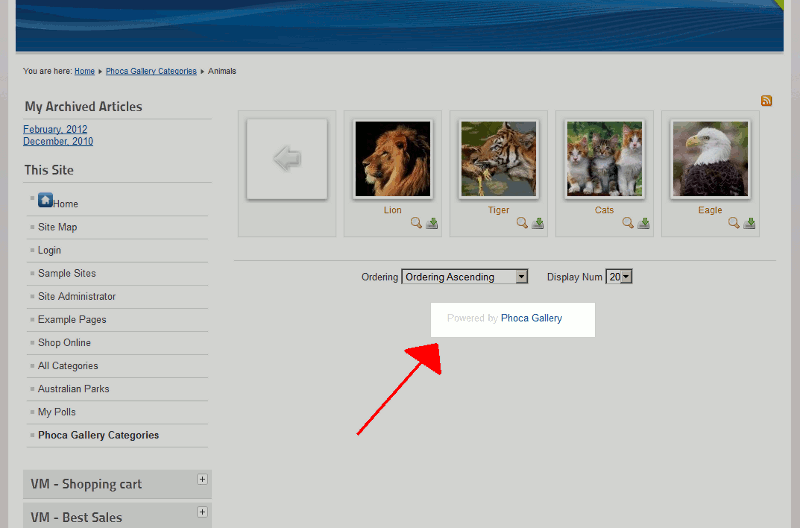Open the Site Map menu item

58,227
